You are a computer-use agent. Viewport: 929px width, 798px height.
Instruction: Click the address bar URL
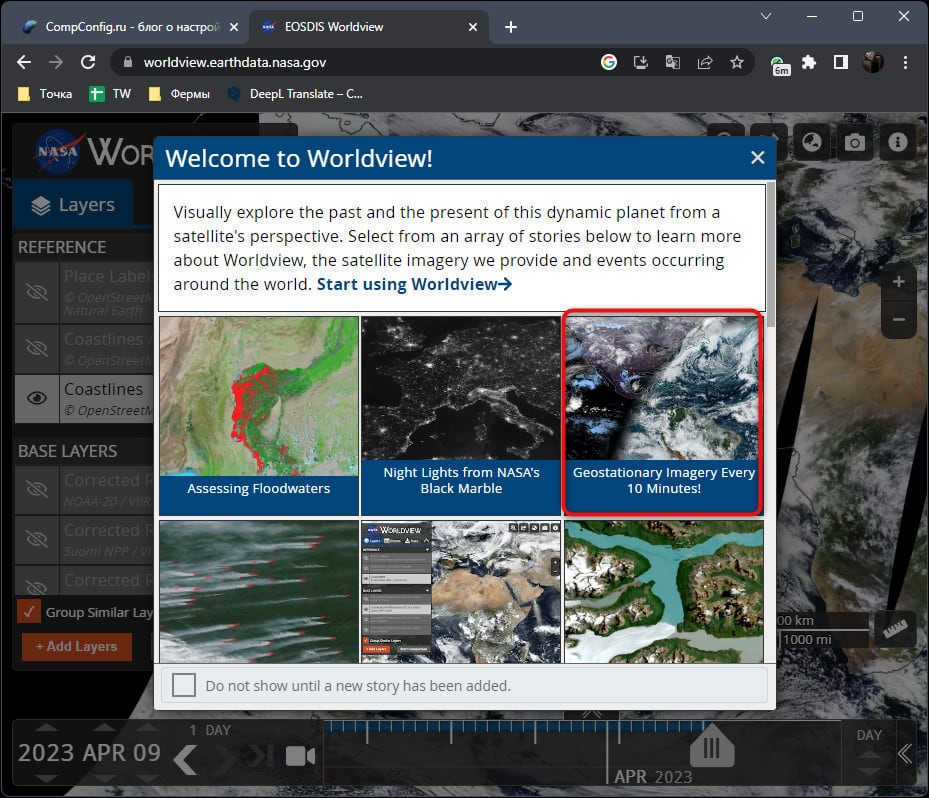coord(235,62)
